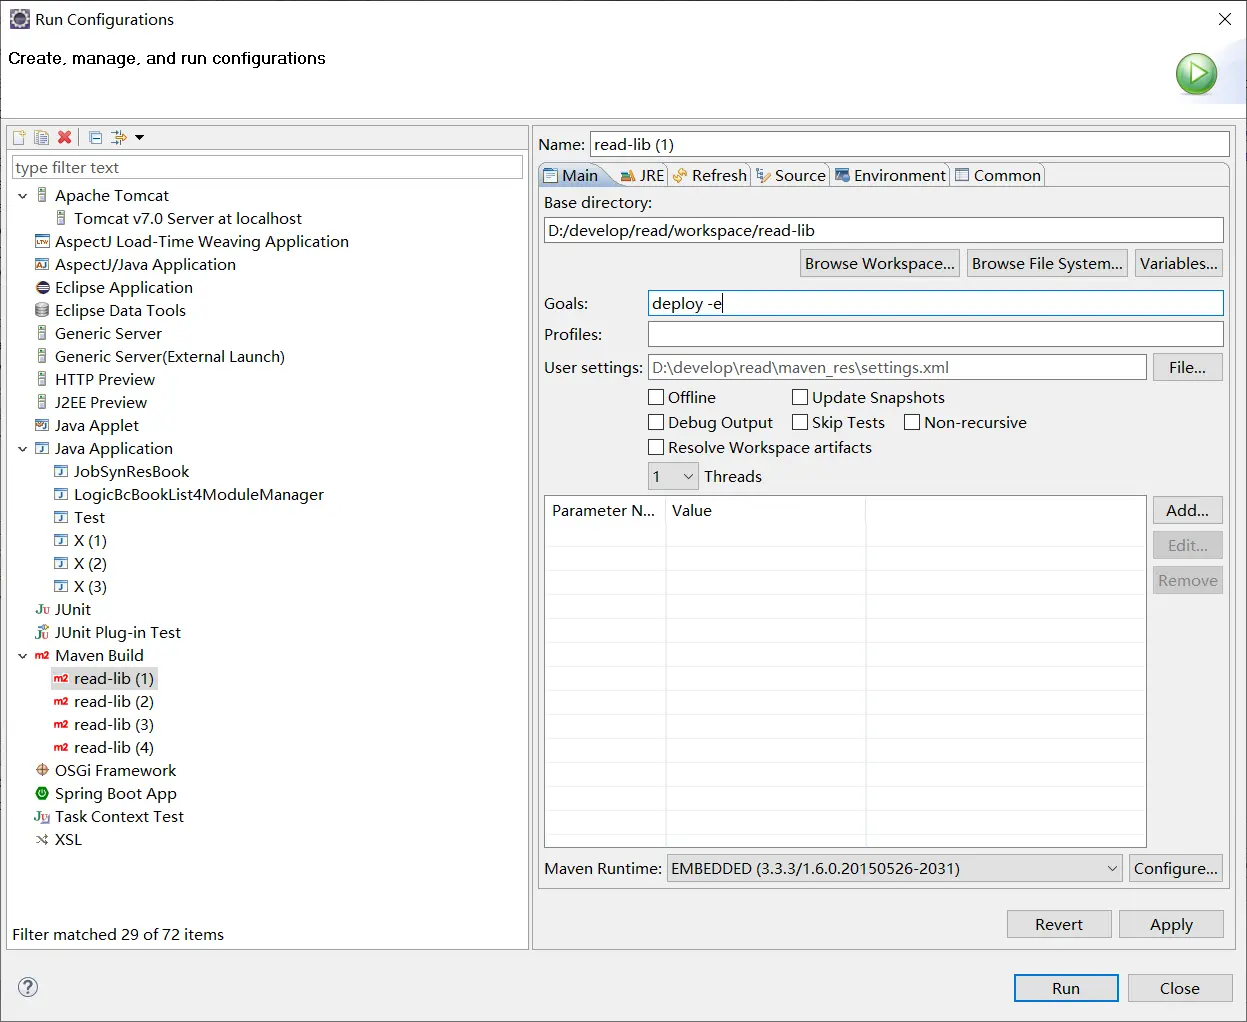Click the JUnit type icon
The width and height of the screenshot is (1247, 1022).
pos(42,609)
